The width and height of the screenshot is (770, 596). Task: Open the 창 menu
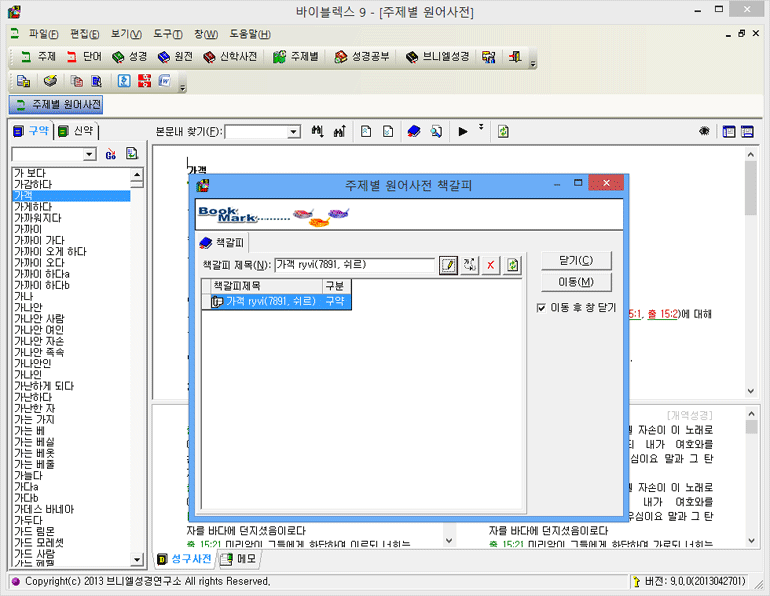(x=206, y=34)
